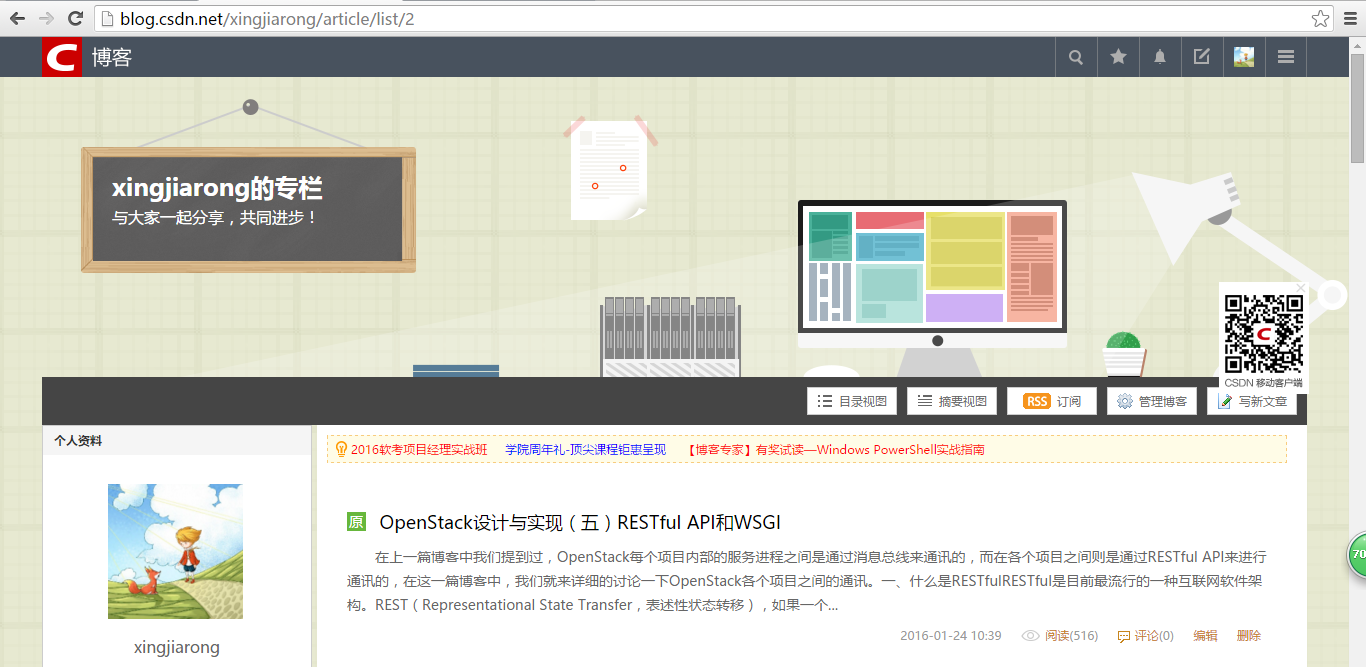Click the CSDN mobile client QR code
Screen dimensions: 1366x667
(x=1264, y=334)
